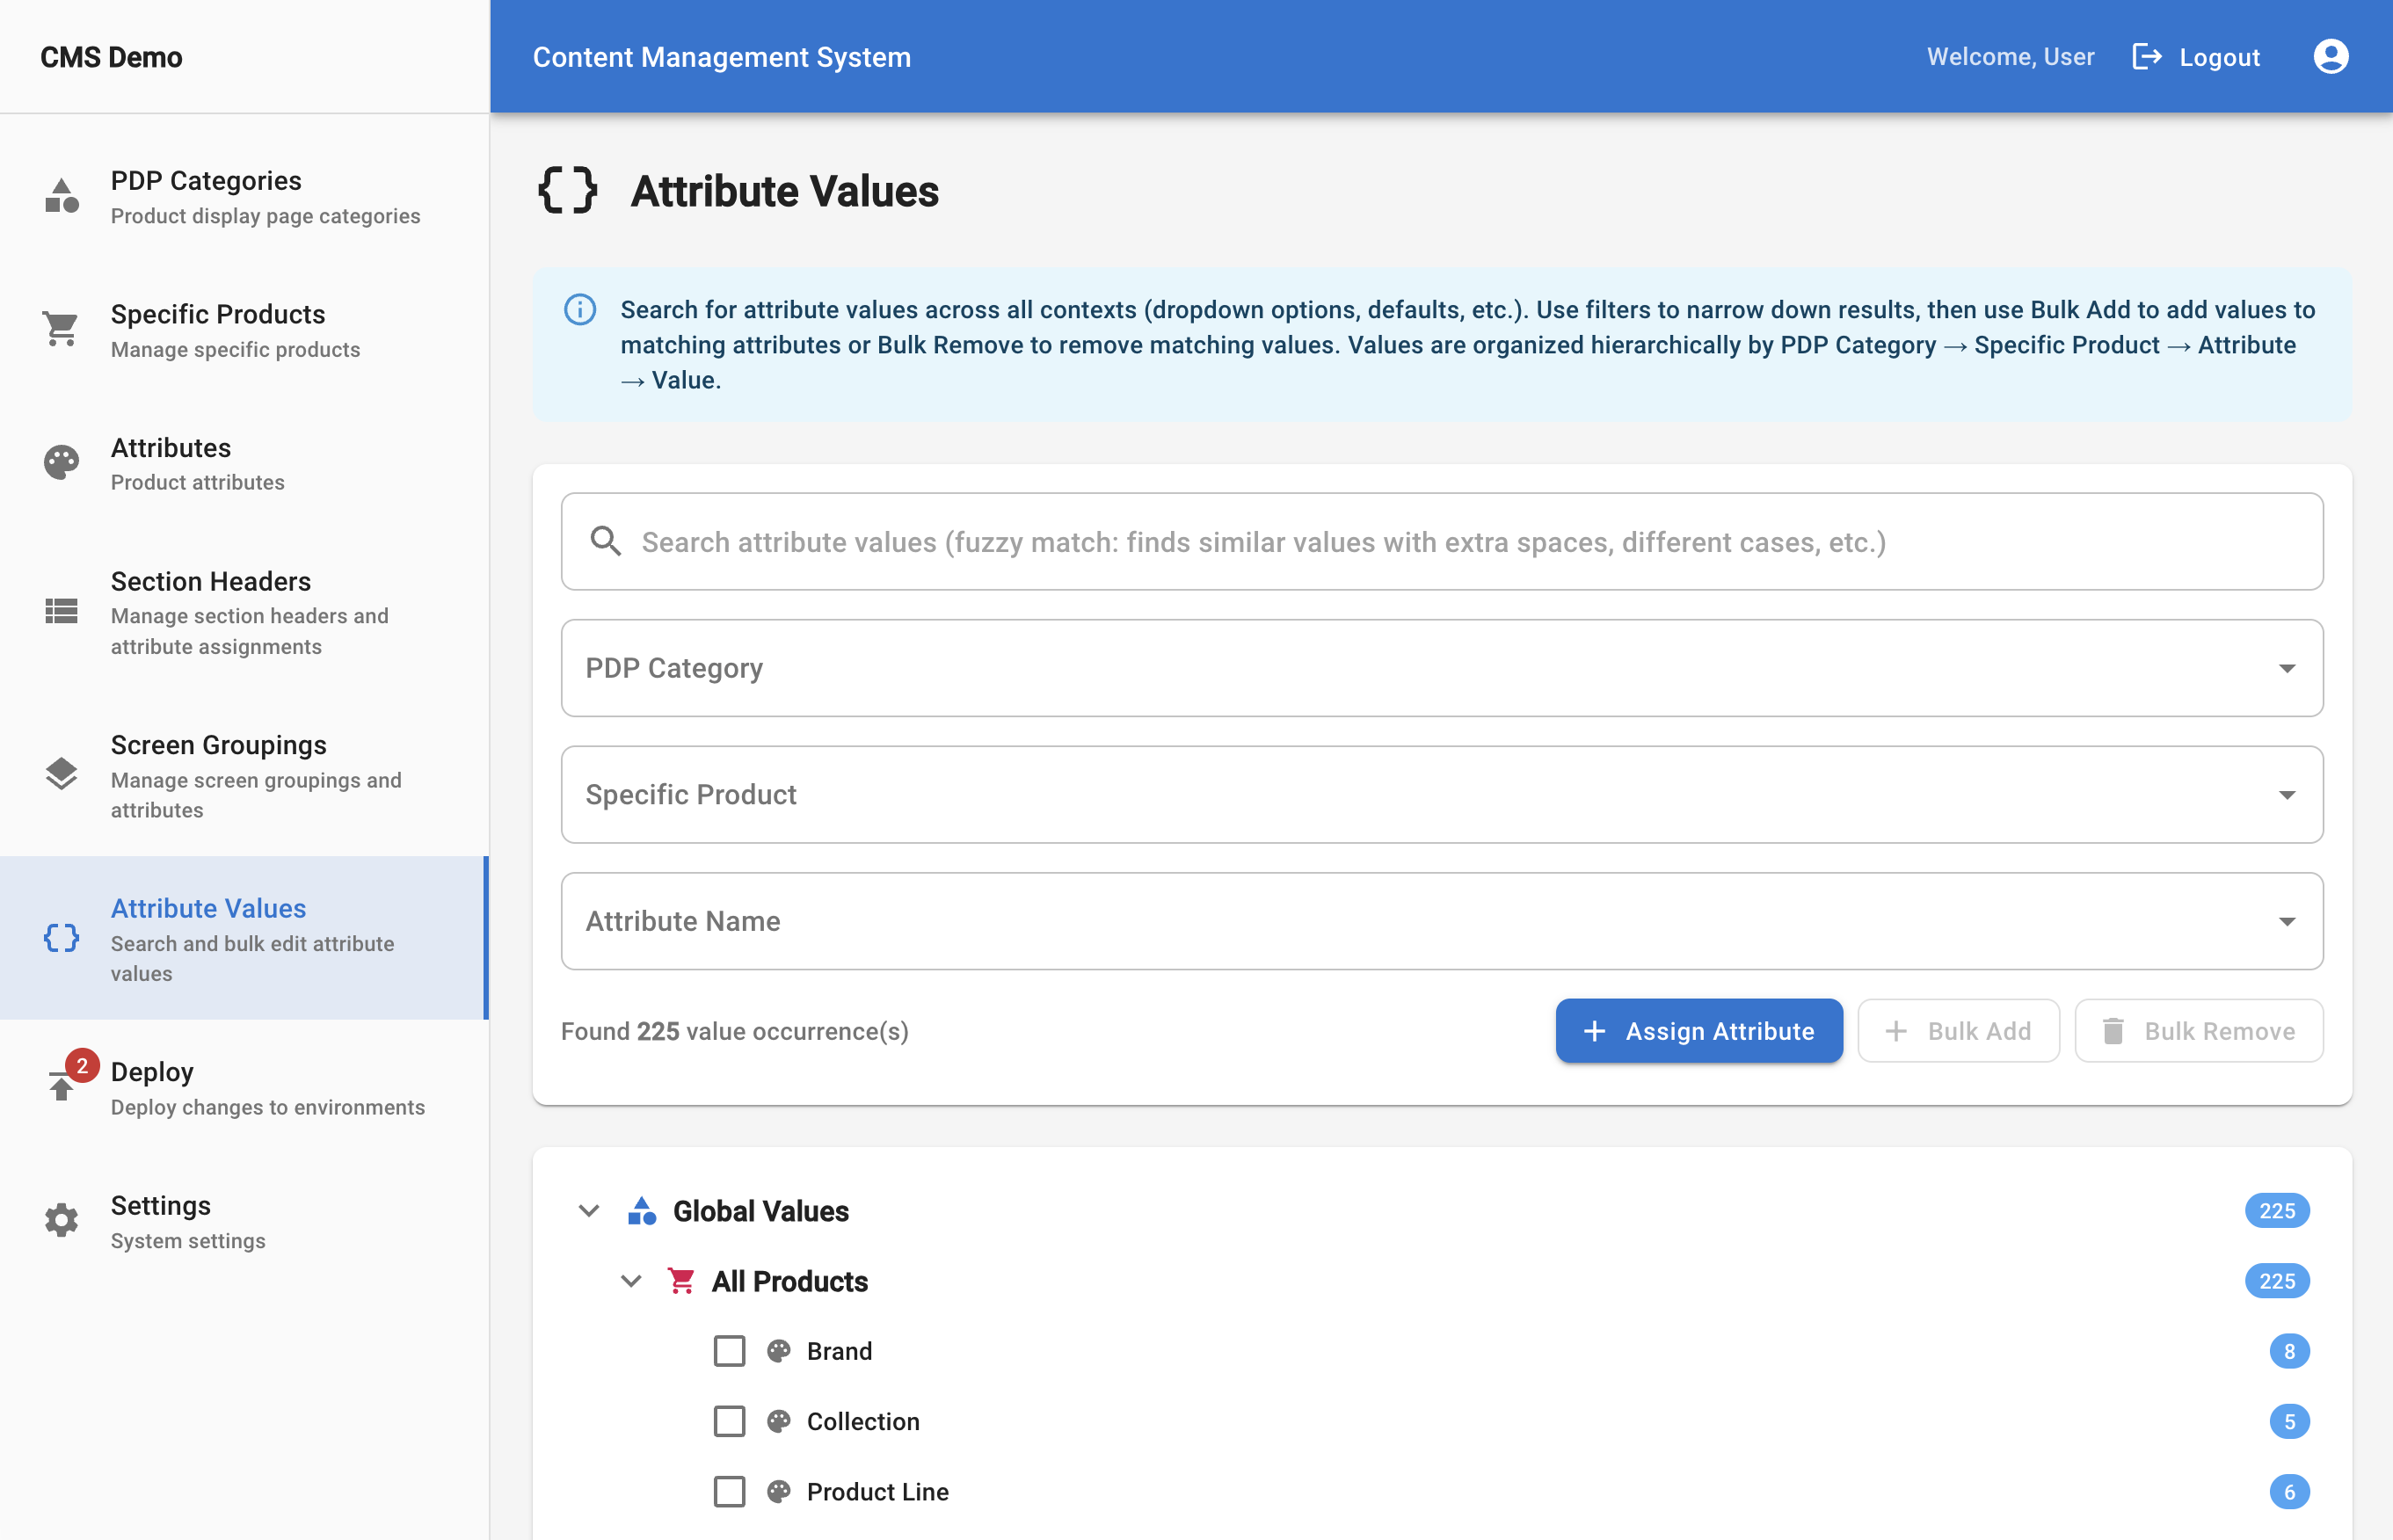Click the Assign Attribute button
This screenshot has width=2393, height=1540.
tap(1699, 1030)
